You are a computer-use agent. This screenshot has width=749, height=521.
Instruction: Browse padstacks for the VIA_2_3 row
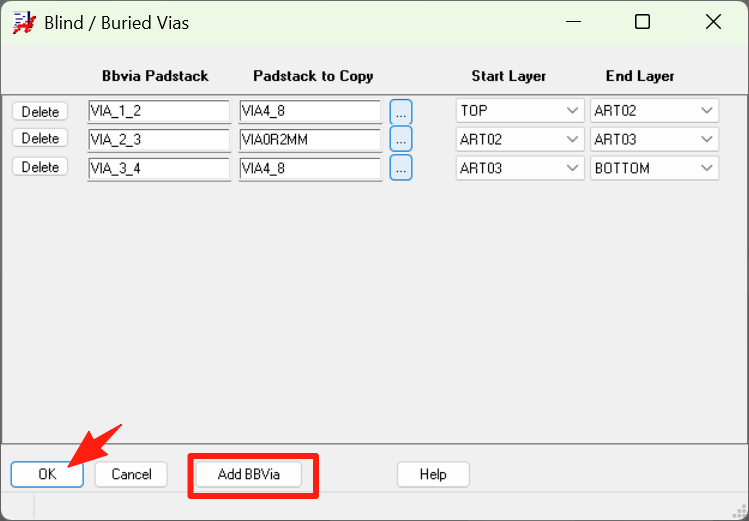click(x=401, y=139)
